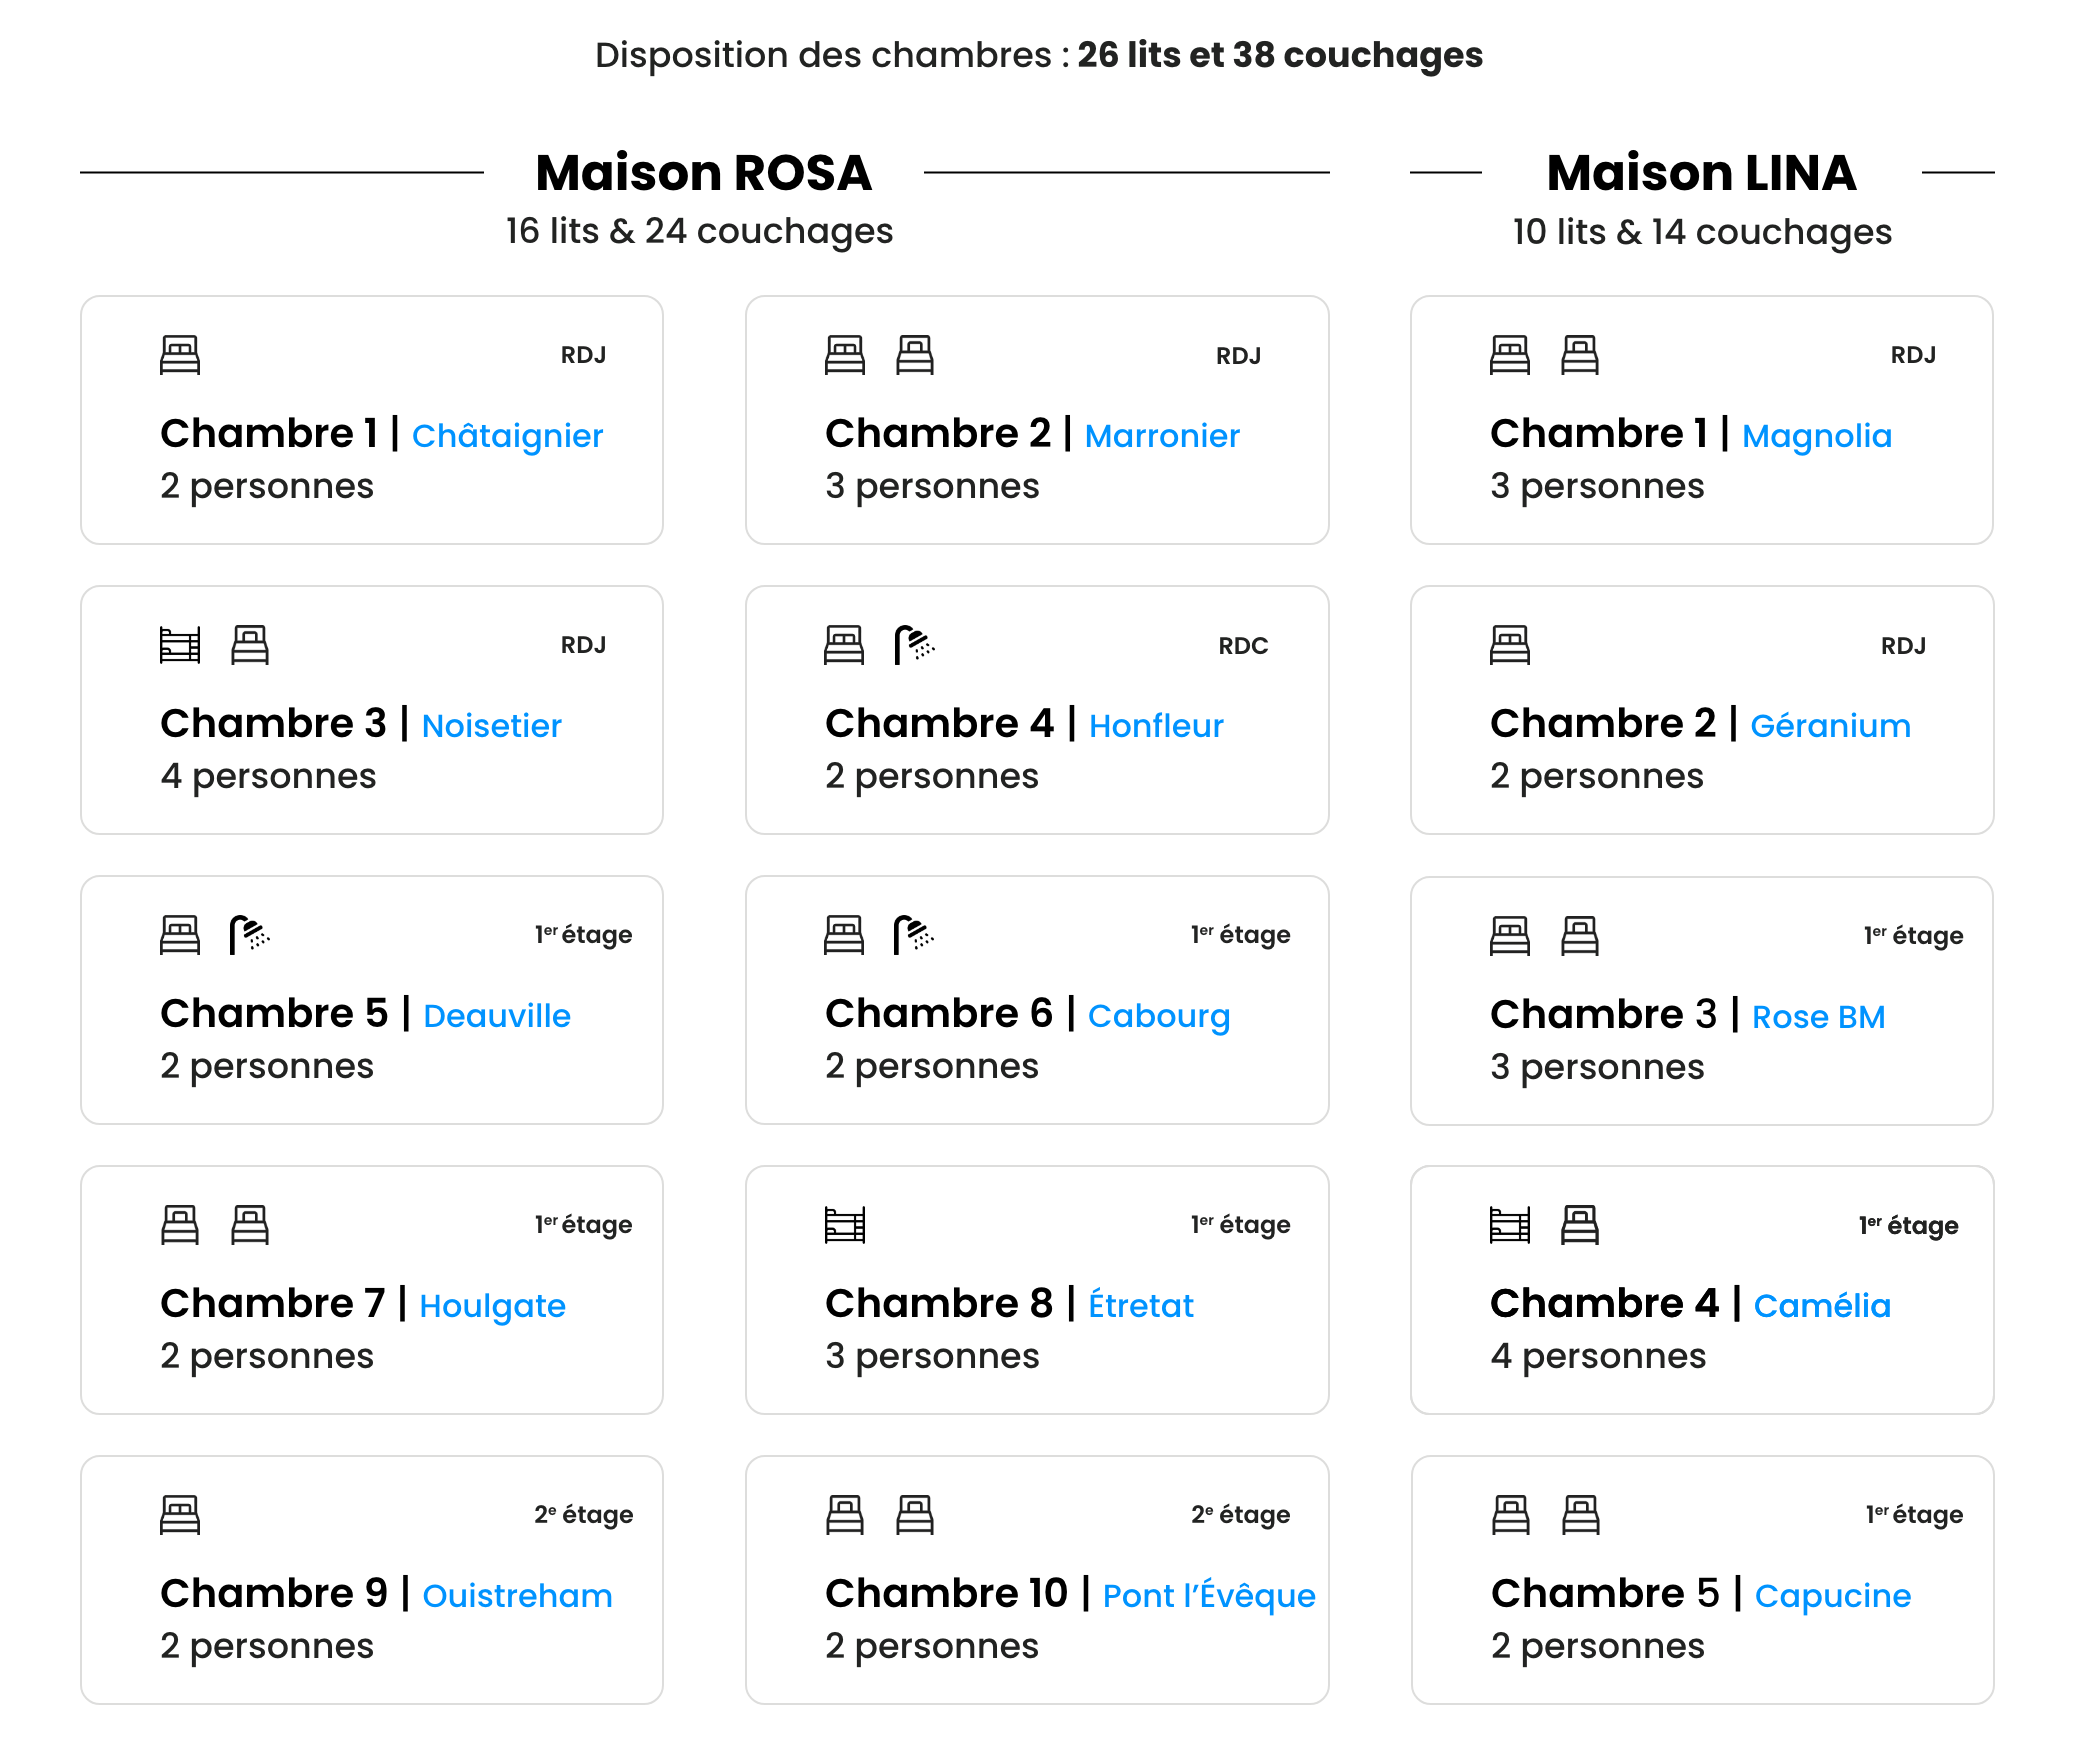Open the Rose BM room link
The image size is (2080, 1755).
pos(1818,1017)
